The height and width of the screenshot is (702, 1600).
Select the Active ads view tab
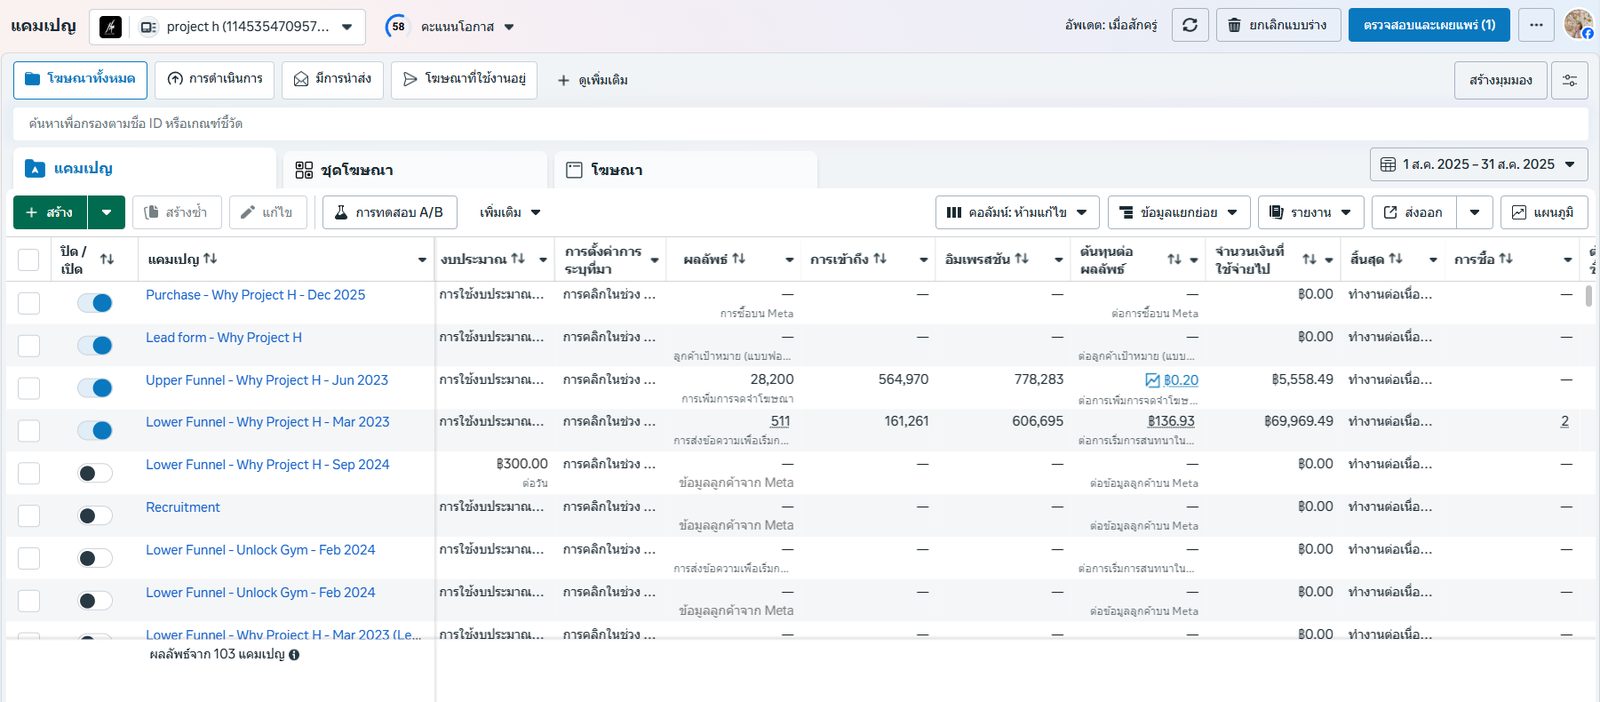pos(464,79)
